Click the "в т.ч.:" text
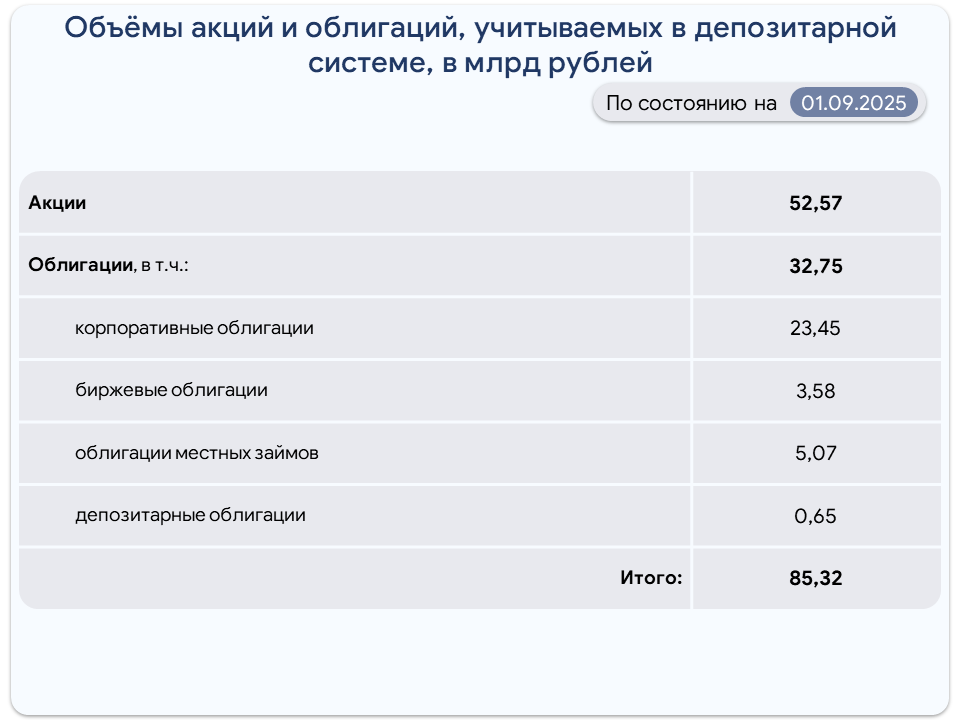 164,266
